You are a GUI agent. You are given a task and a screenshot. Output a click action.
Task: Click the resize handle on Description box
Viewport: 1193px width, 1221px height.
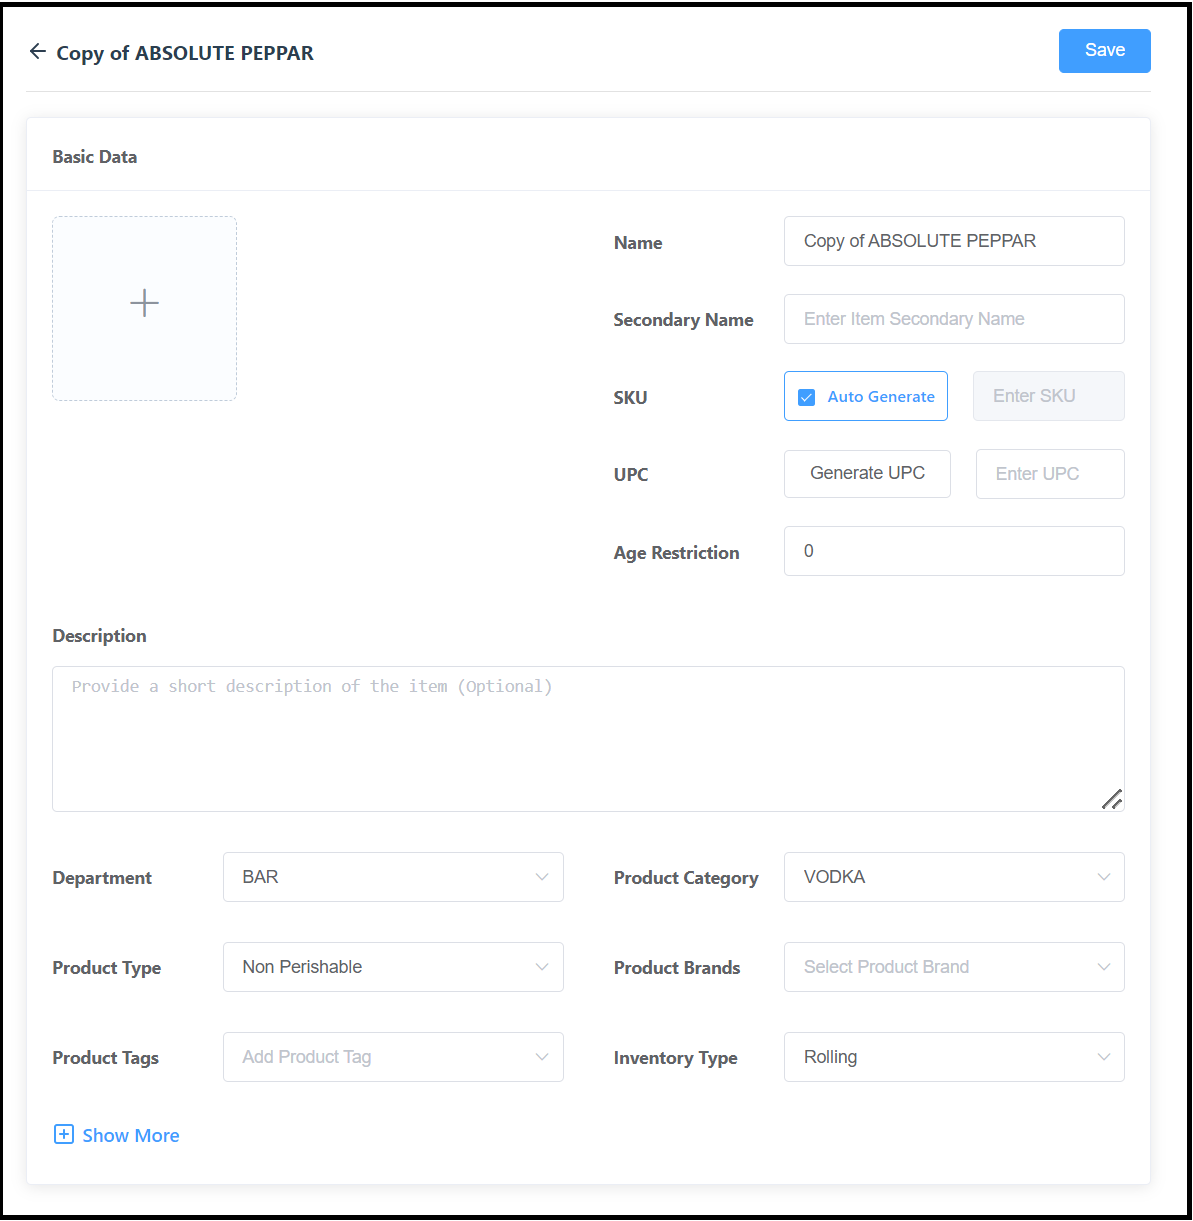(x=1112, y=799)
